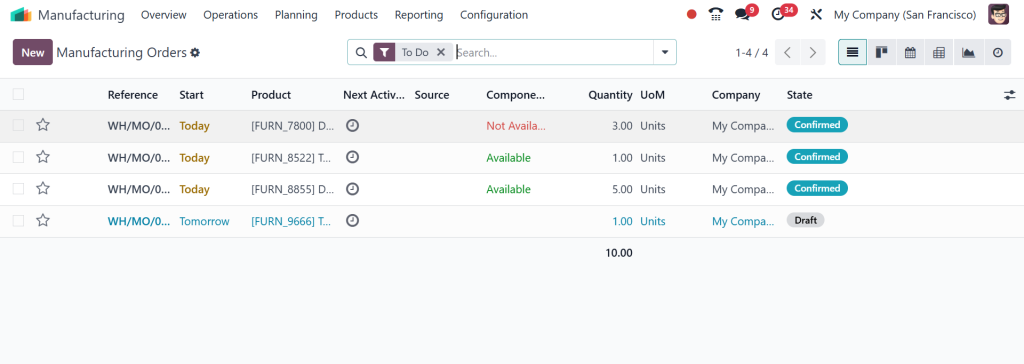Screen dimensions: 1024x364
Task: Click the 5.00 quantity cell
Action: coord(622,189)
